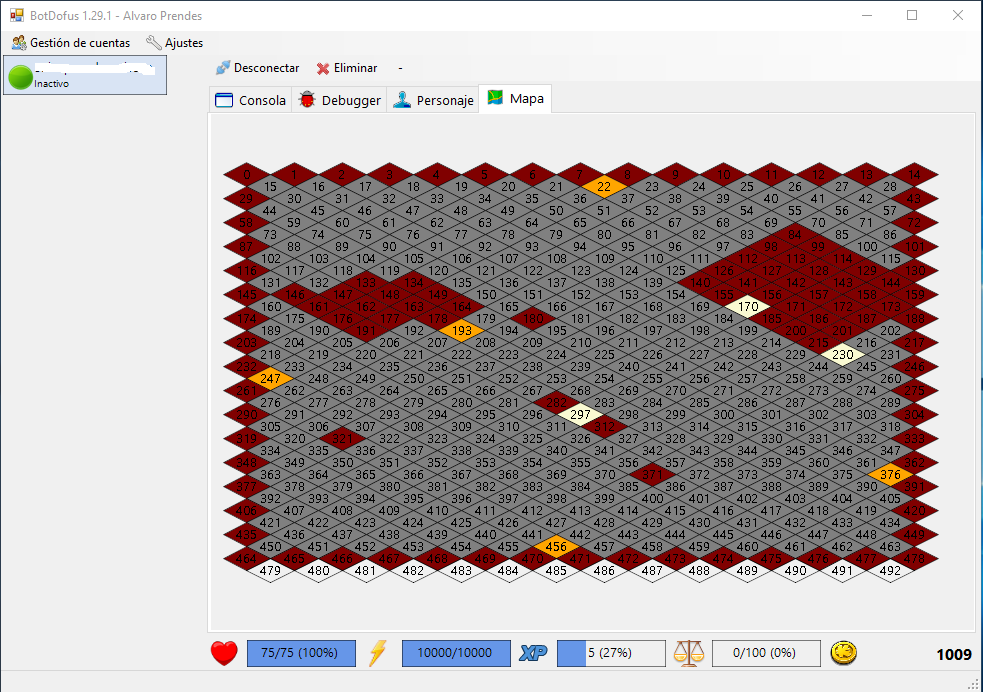Click the Gestión de cuentas users icon
Screen dimensions: 983x692
click(x=19, y=43)
